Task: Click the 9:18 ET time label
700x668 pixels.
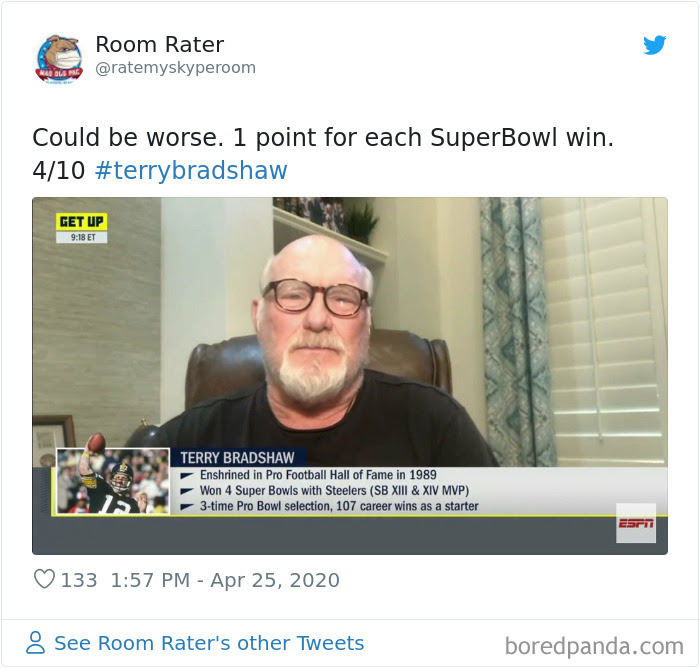Action: pos(82,237)
